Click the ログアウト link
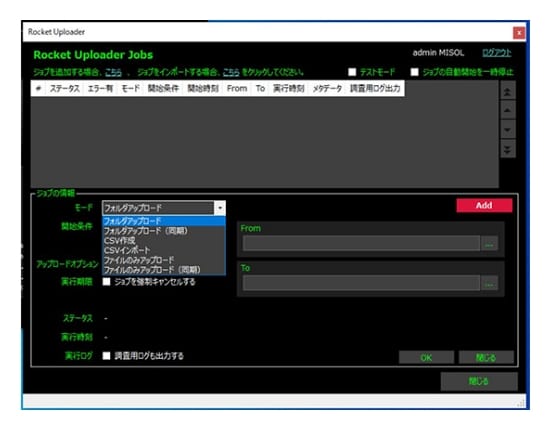550x430 pixels. (497, 53)
